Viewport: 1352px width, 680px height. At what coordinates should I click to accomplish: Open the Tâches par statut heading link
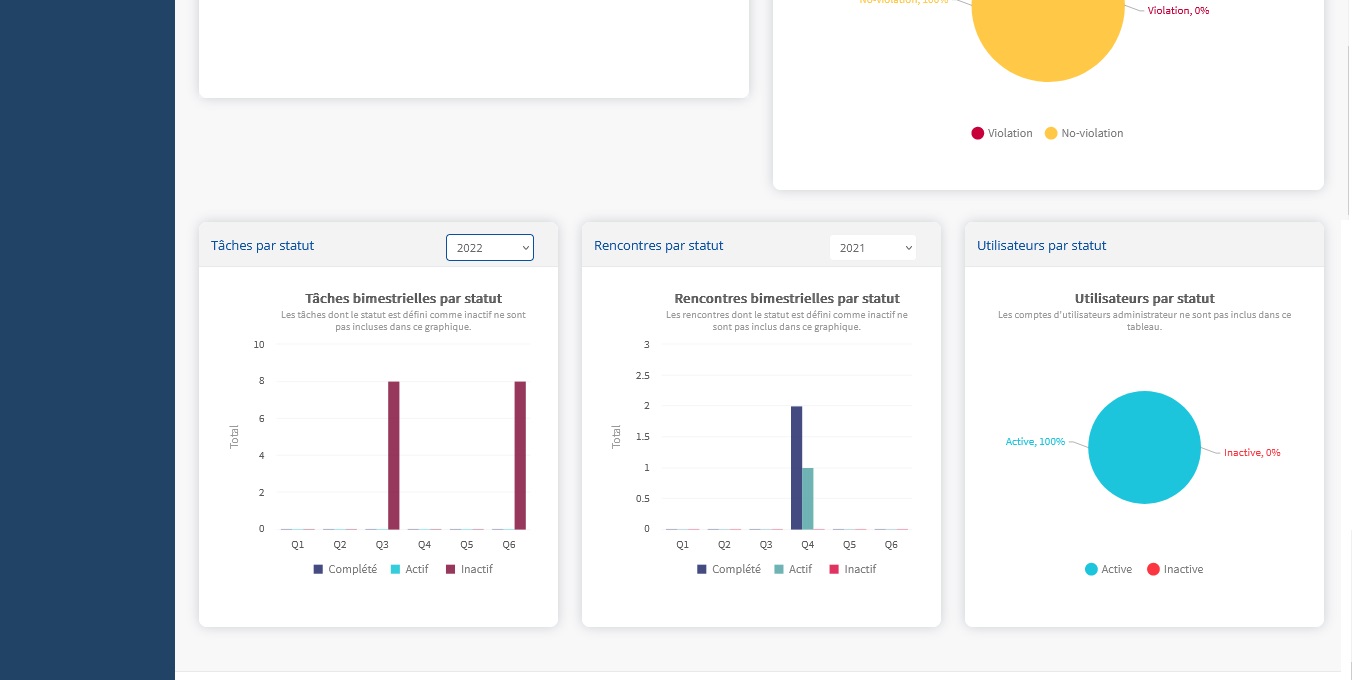point(263,245)
